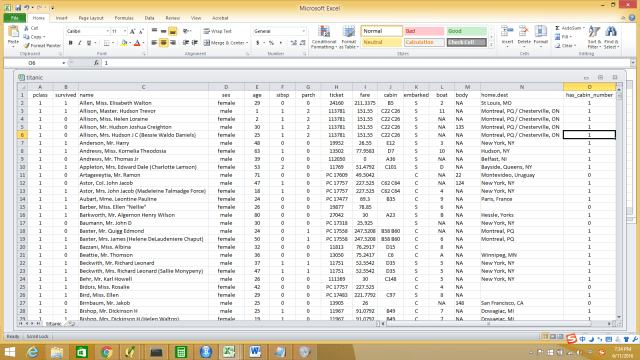Click the Windows Start button
Image resolution: width=640 pixels, height=360 pixels.
[9, 352]
